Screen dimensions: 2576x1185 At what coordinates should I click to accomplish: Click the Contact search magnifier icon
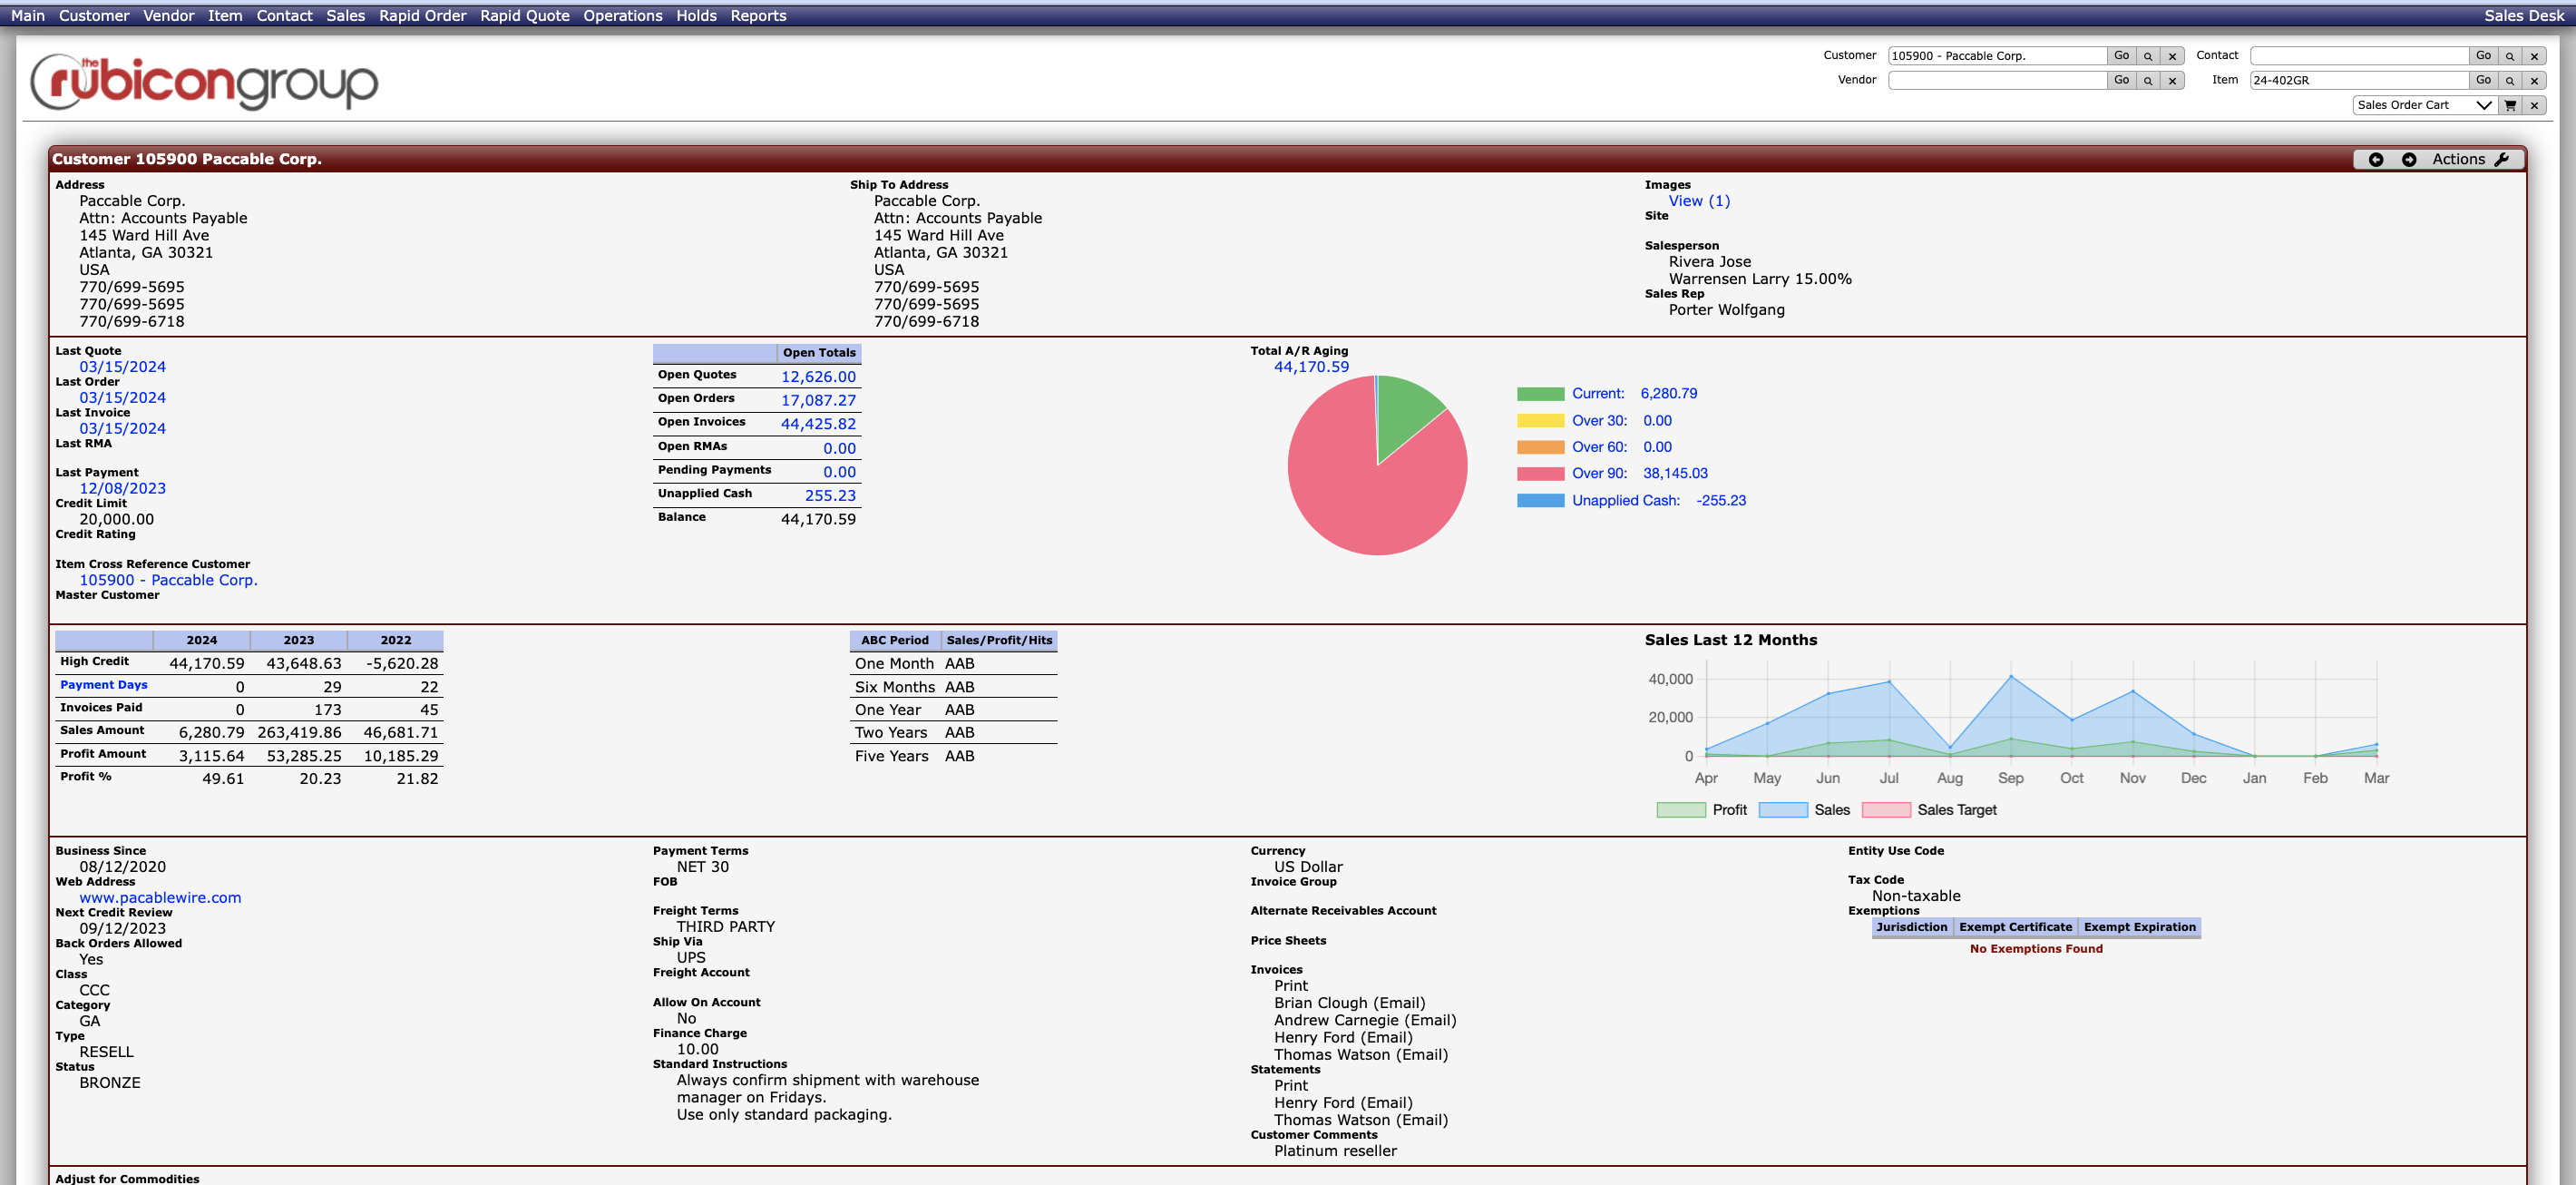[2510, 55]
